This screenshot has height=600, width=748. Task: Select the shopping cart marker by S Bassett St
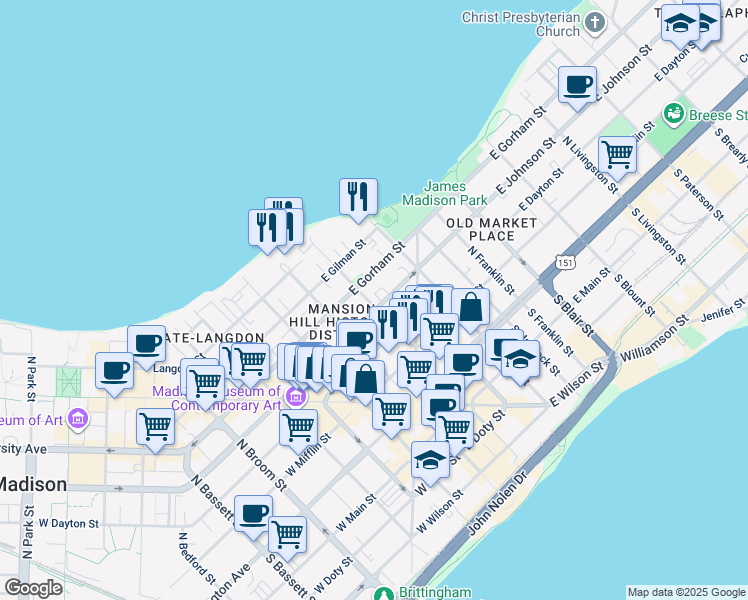(x=288, y=538)
